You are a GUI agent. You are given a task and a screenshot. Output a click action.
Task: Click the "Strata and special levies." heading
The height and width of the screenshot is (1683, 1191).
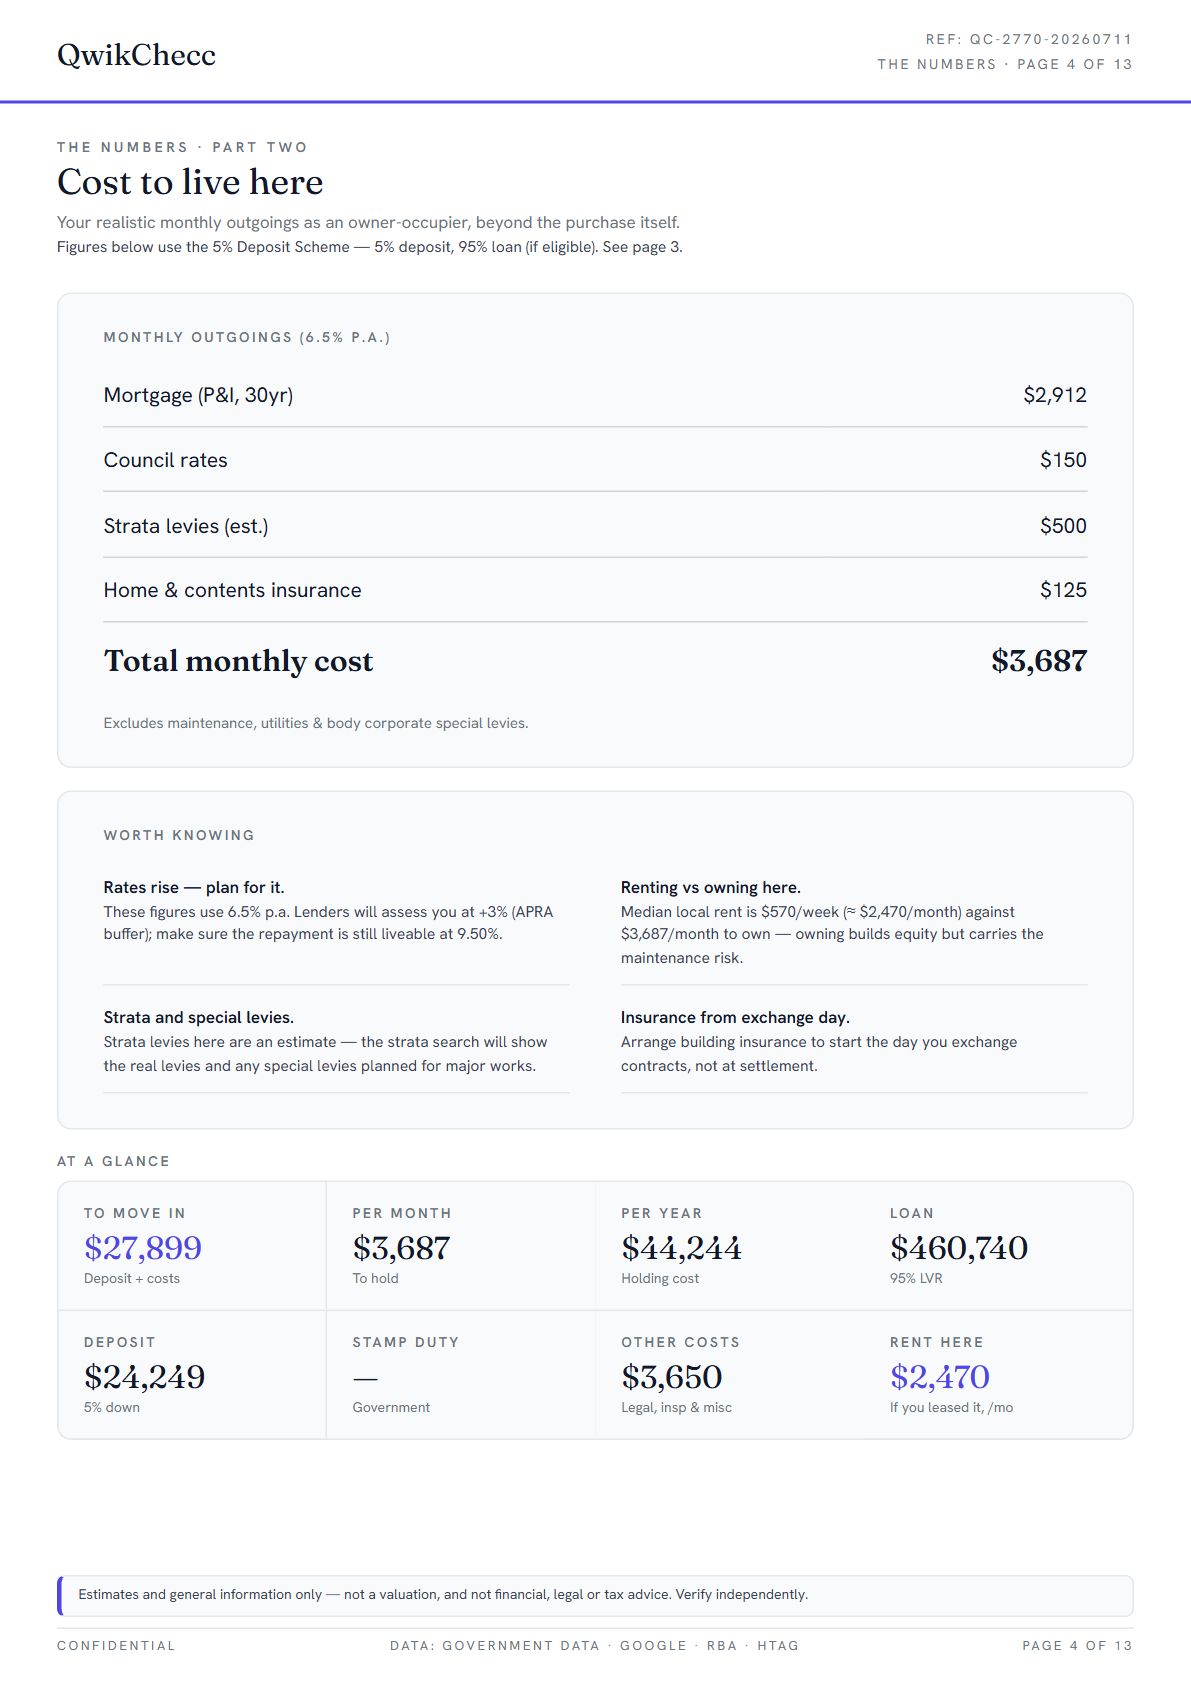(x=199, y=1018)
